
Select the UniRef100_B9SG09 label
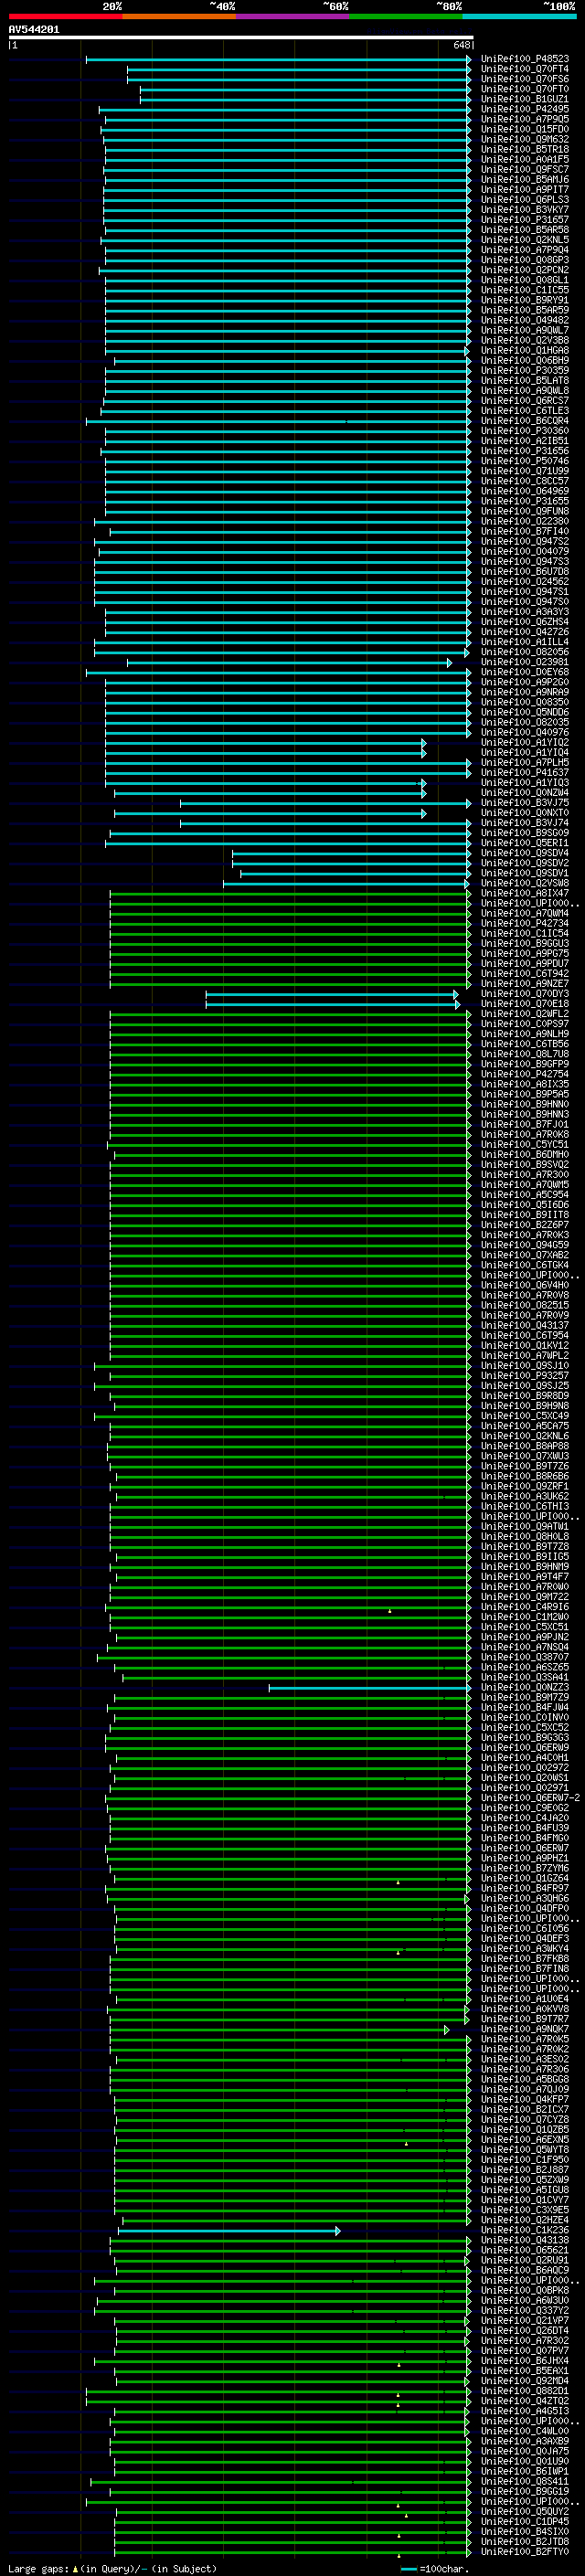(x=525, y=833)
